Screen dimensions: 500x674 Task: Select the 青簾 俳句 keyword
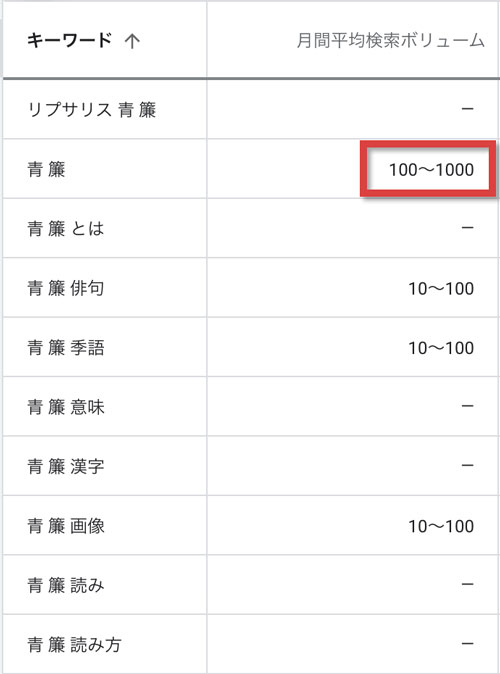click(66, 288)
